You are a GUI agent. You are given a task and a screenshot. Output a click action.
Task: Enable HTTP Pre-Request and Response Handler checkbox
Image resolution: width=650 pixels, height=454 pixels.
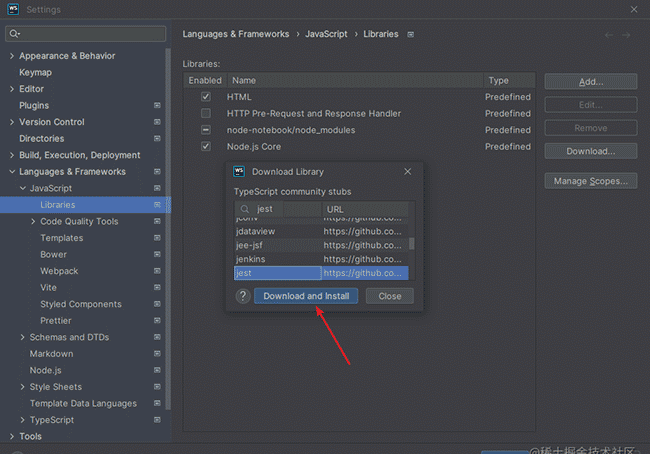coord(206,113)
